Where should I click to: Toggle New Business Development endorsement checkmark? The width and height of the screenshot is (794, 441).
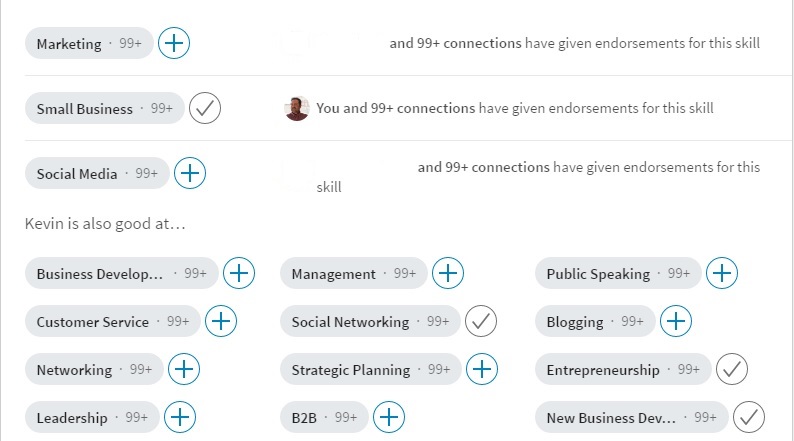[749, 417]
